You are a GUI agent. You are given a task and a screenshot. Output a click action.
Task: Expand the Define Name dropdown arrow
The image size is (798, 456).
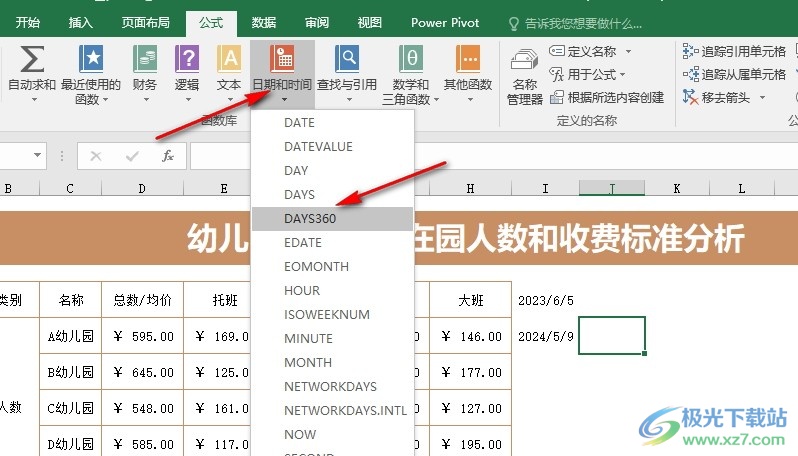(629, 51)
